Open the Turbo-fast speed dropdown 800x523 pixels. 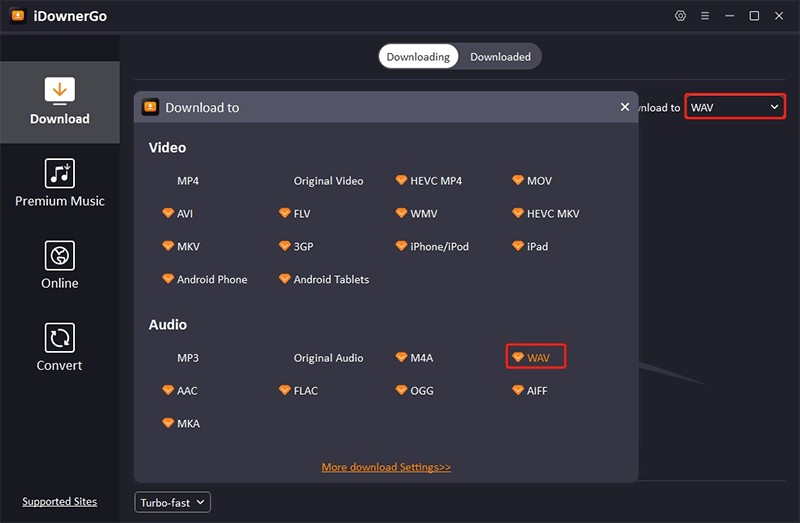click(x=173, y=502)
